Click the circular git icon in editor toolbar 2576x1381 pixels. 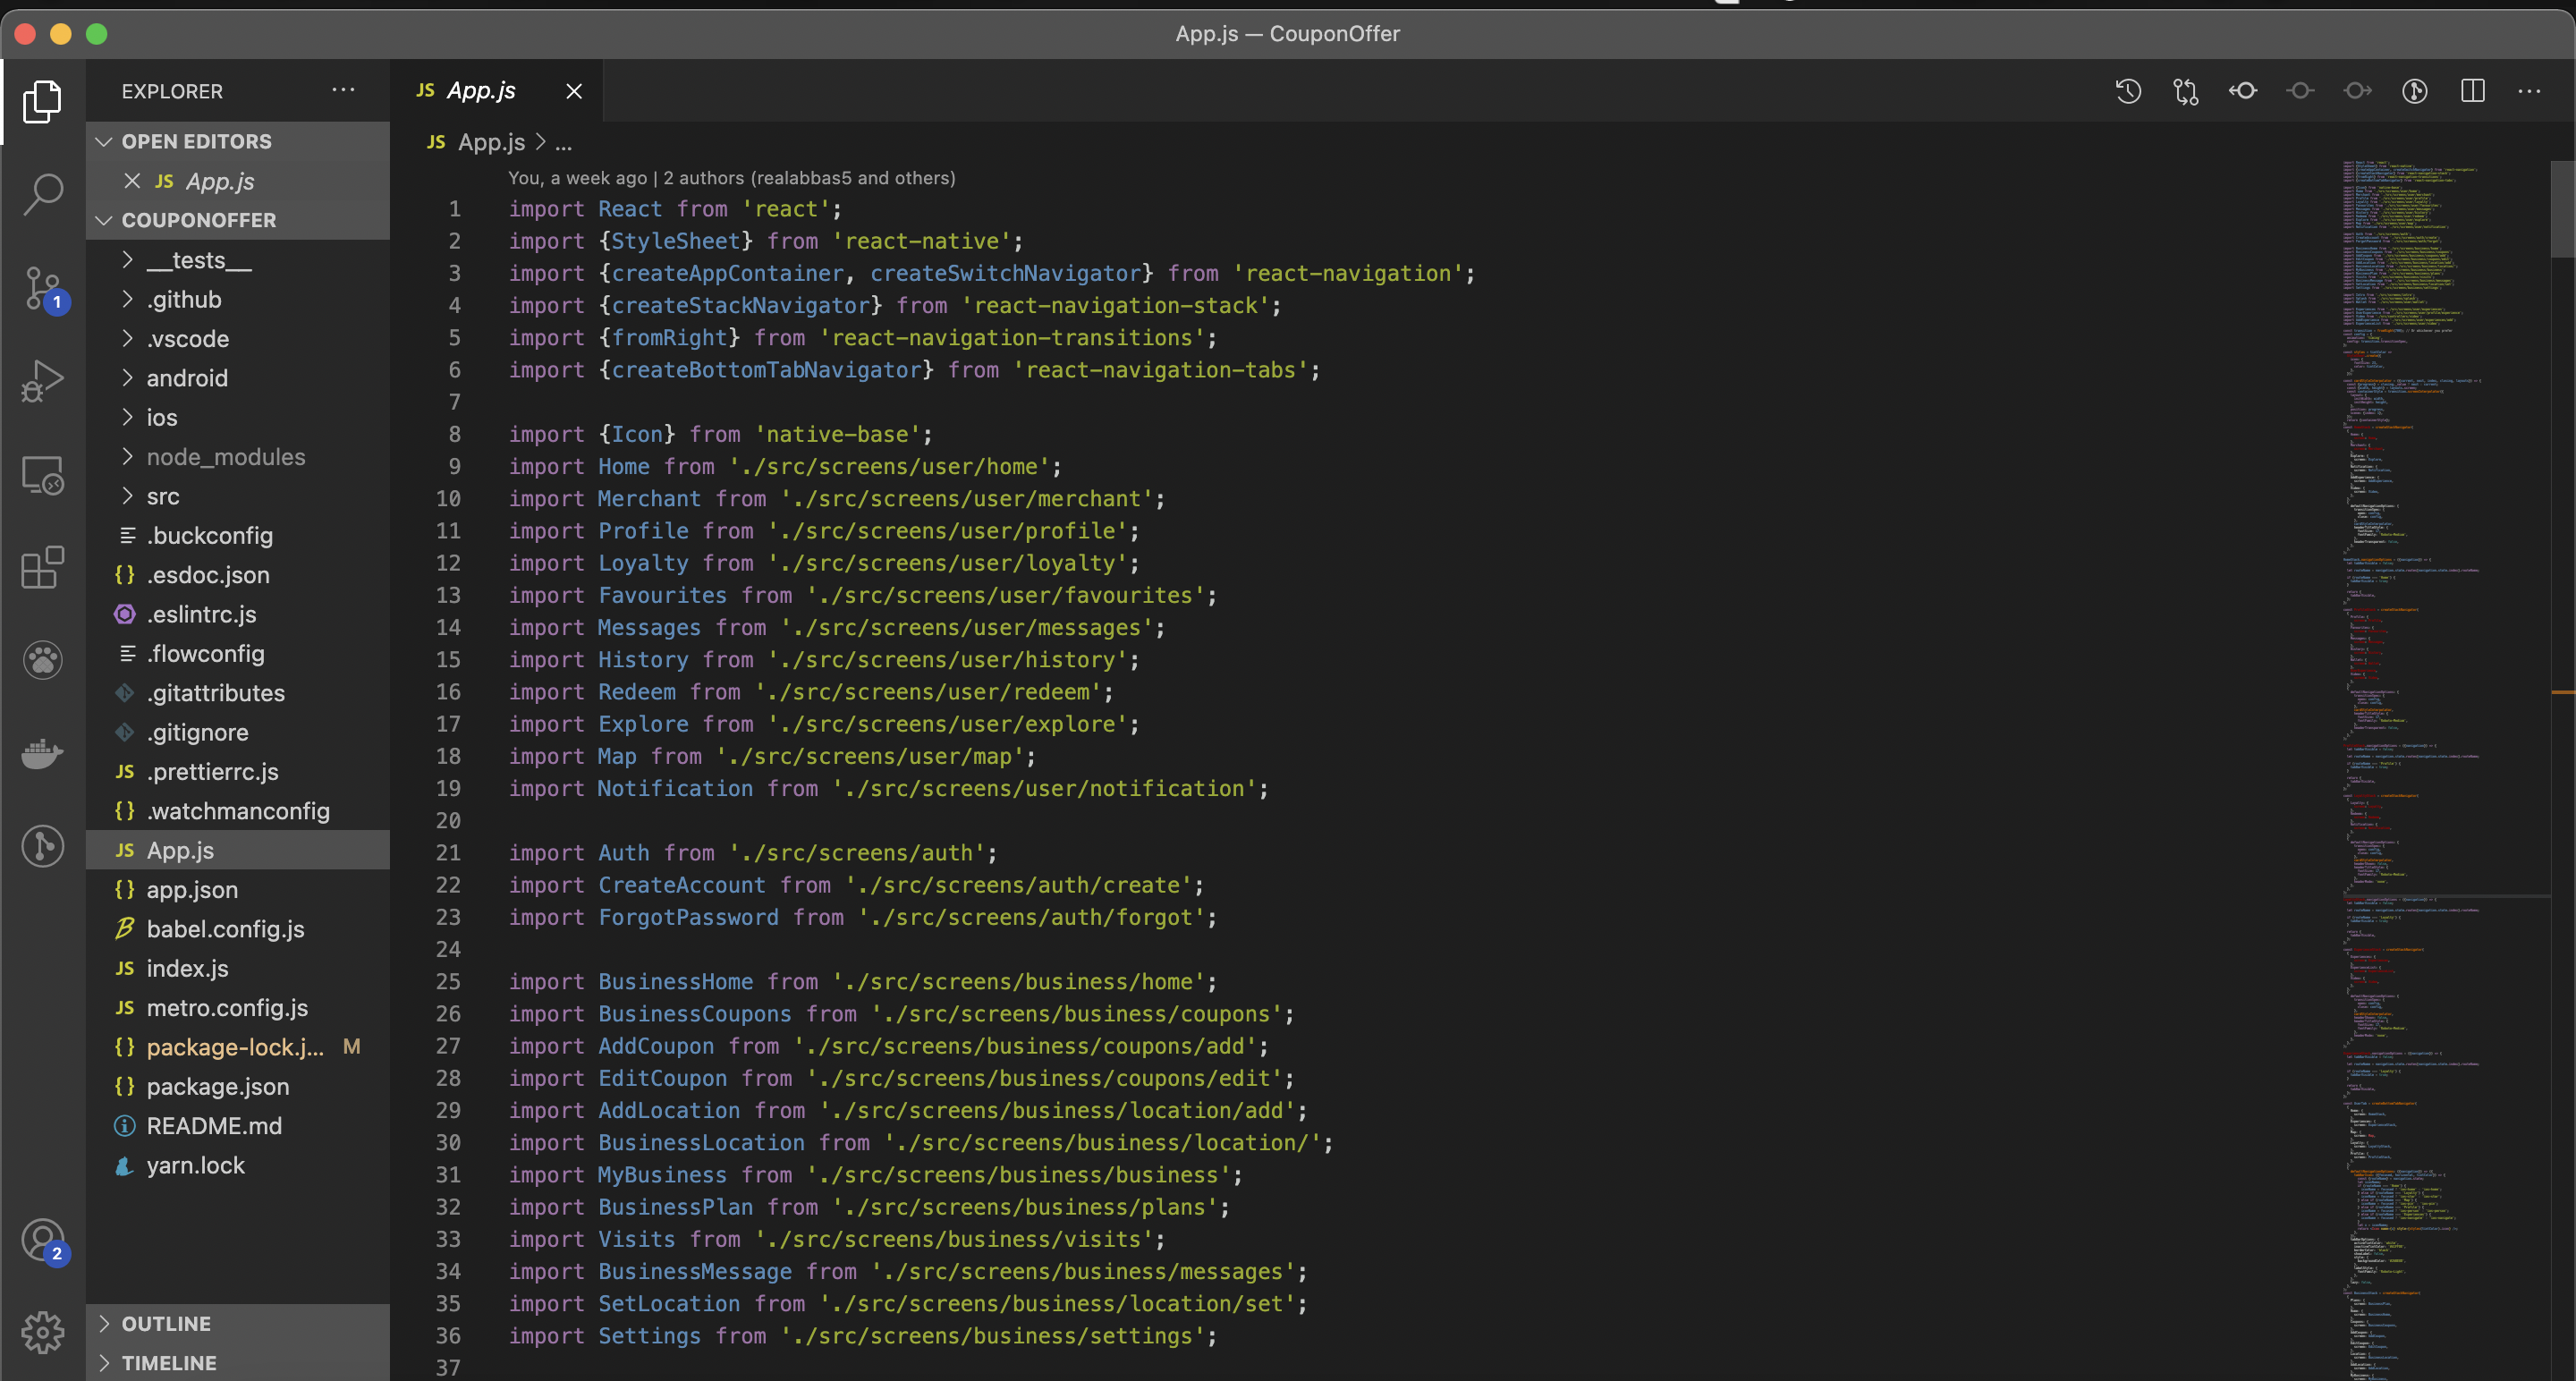(2415, 91)
